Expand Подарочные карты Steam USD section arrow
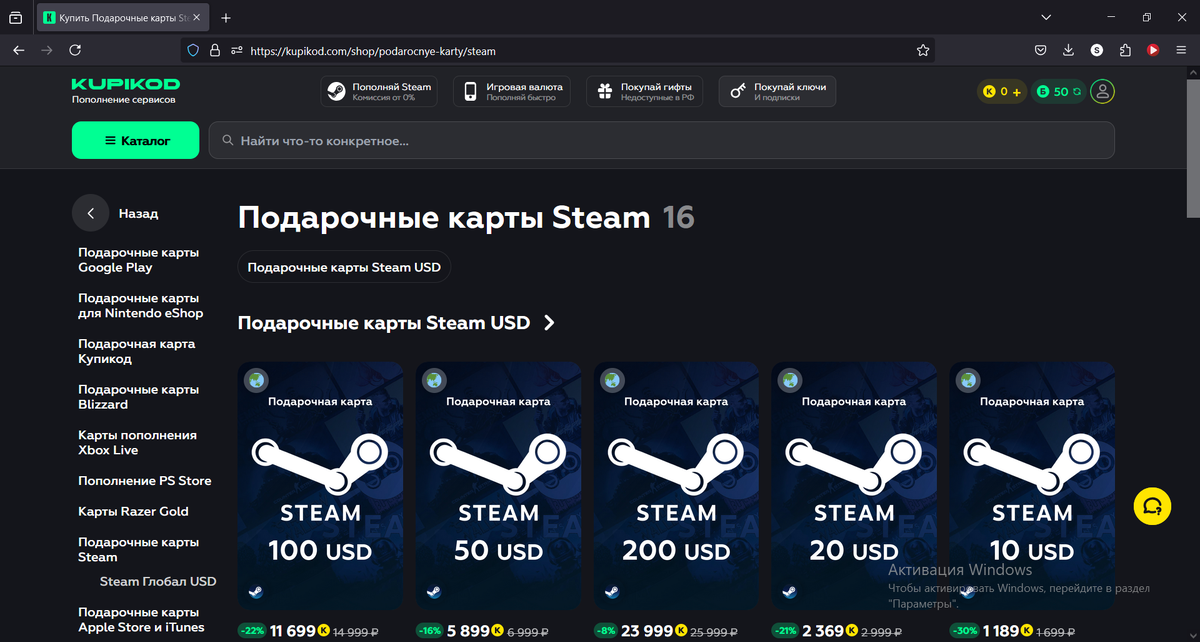Image resolution: width=1200 pixels, height=642 pixels. 548,323
